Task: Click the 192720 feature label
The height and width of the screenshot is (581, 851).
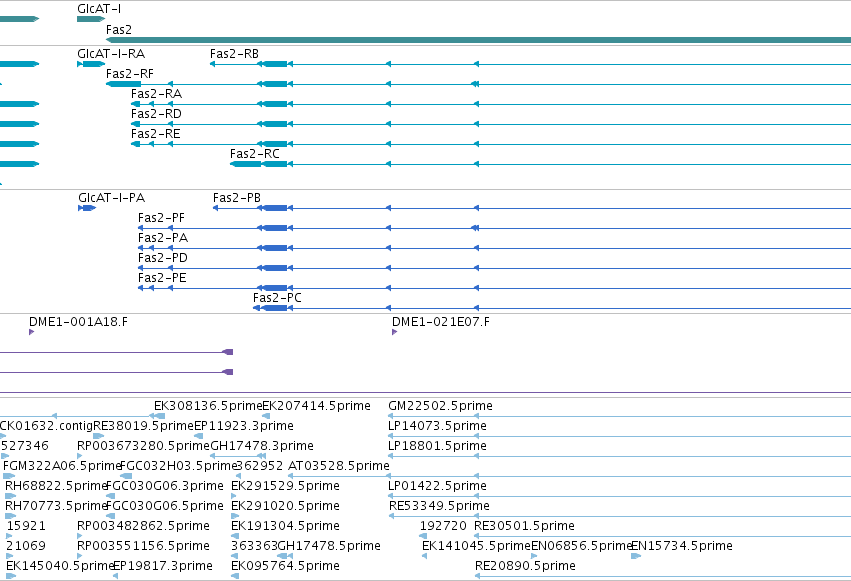Action: click(x=443, y=526)
